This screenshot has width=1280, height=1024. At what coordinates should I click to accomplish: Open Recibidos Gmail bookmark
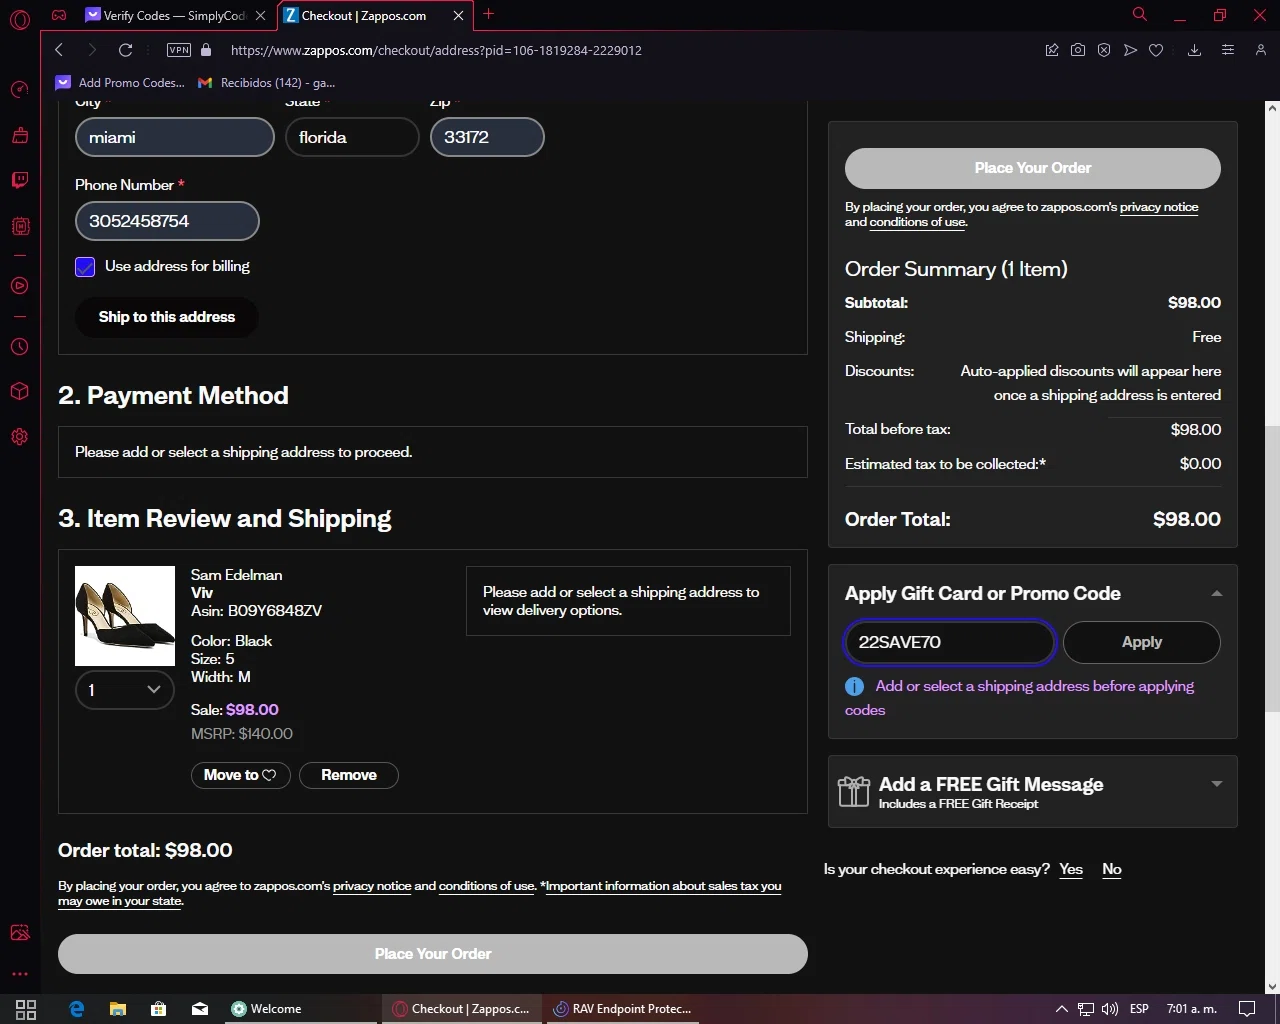[x=267, y=83]
